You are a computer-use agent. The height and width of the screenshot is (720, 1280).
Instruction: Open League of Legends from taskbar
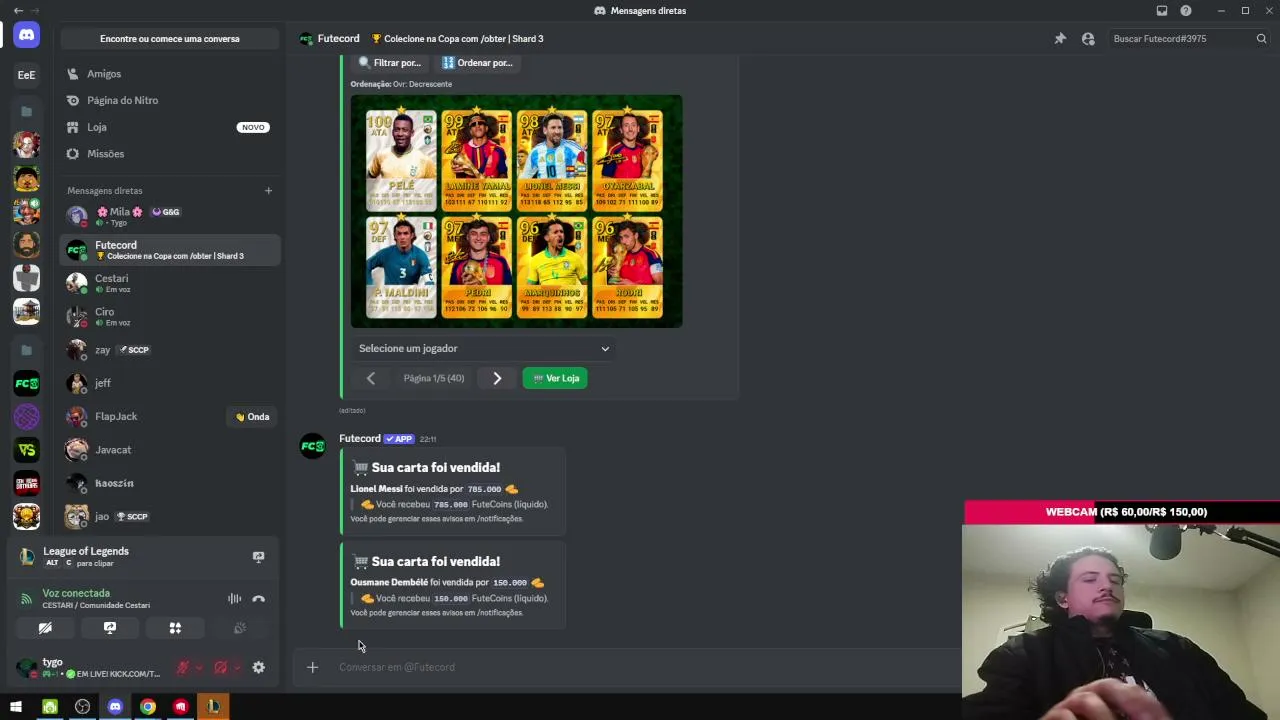point(213,707)
